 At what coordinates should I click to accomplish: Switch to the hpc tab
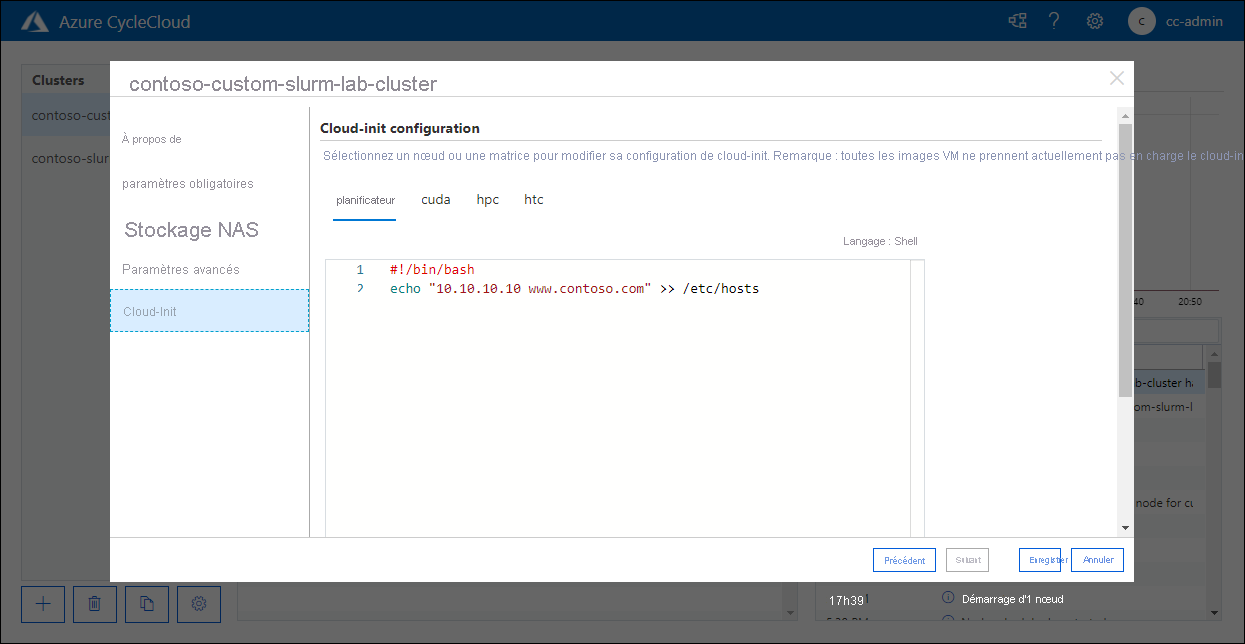(487, 199)
